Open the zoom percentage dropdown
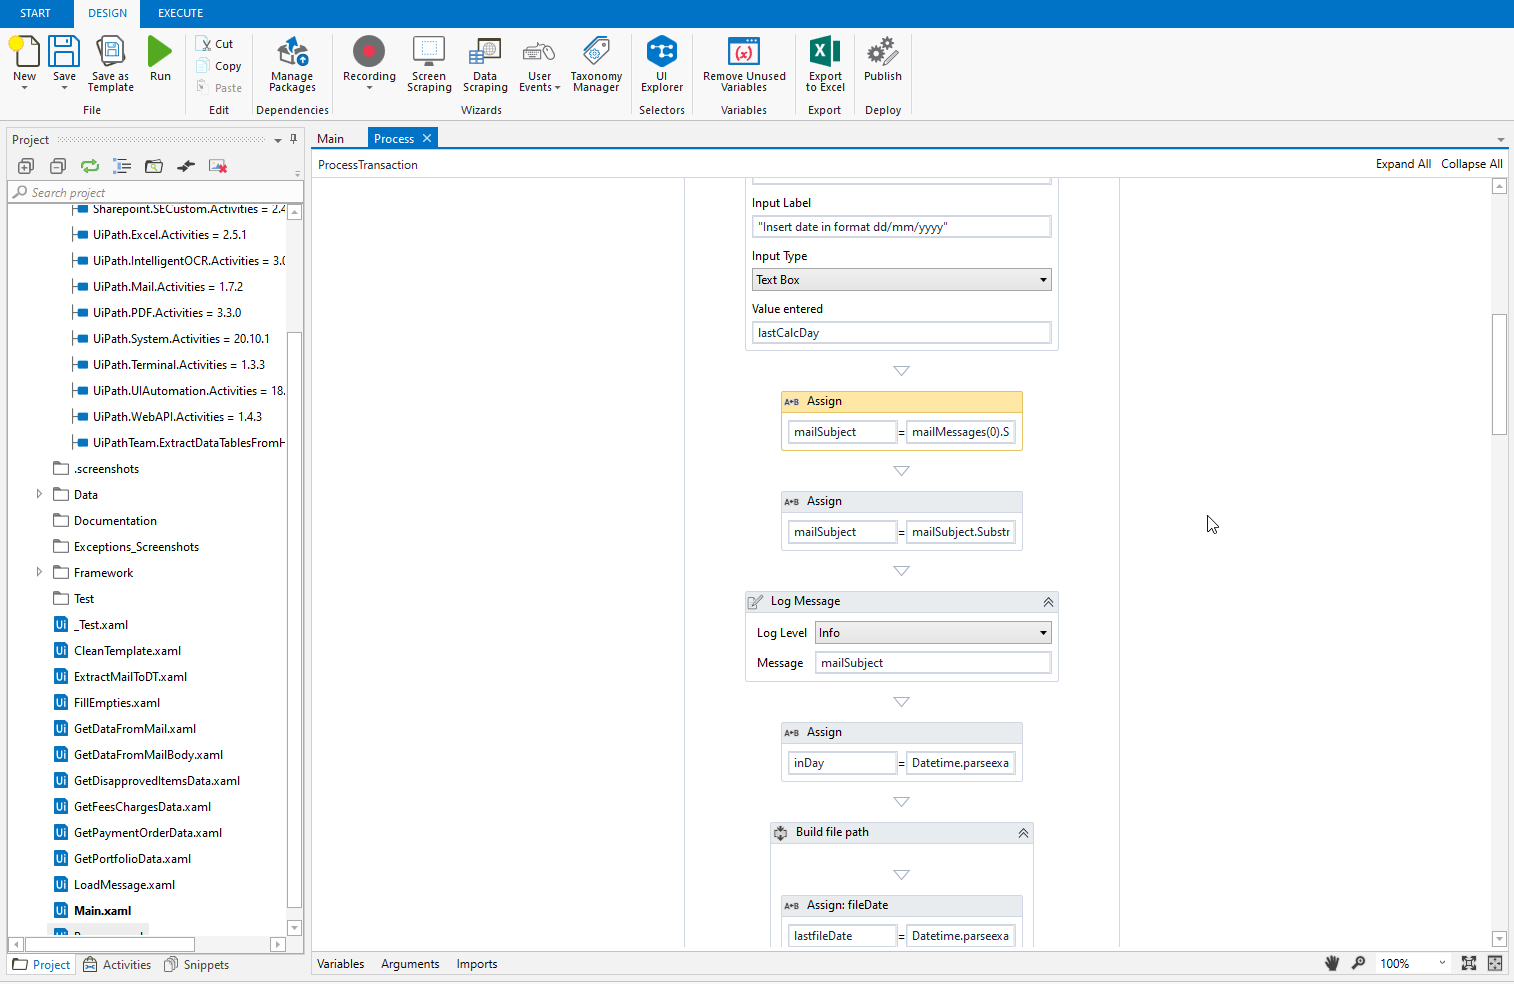This screenshot has height=984, width=1514. coord(1442,963)
